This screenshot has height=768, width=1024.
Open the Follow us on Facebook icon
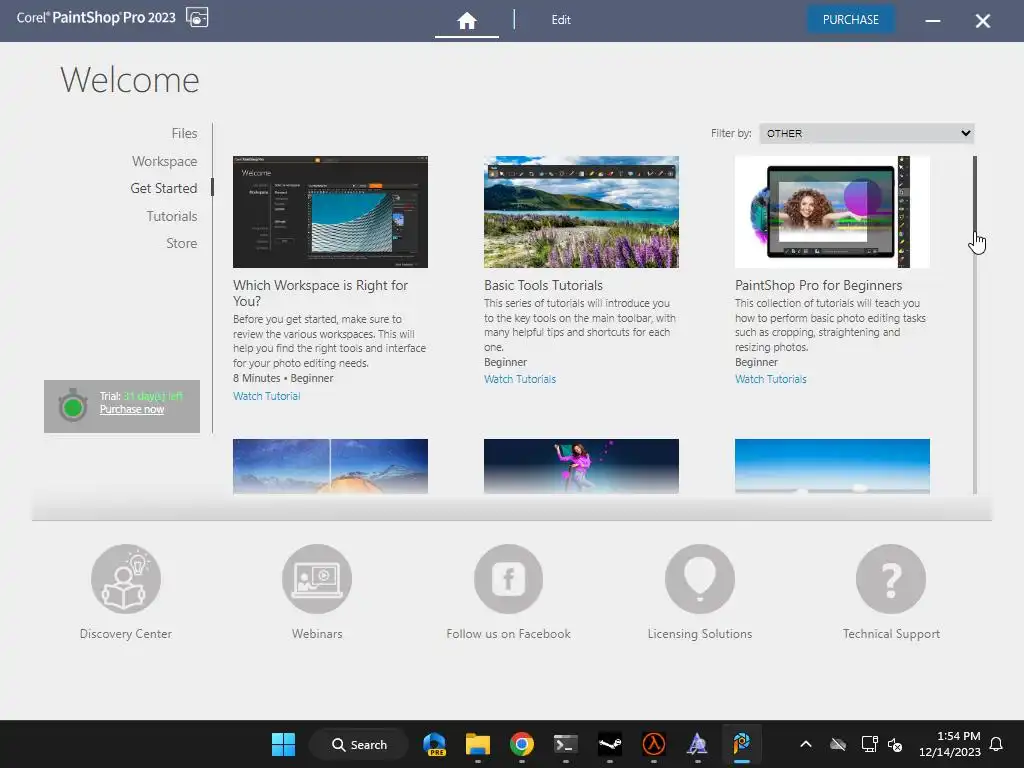pyautogui.click(x=508, y=579)
